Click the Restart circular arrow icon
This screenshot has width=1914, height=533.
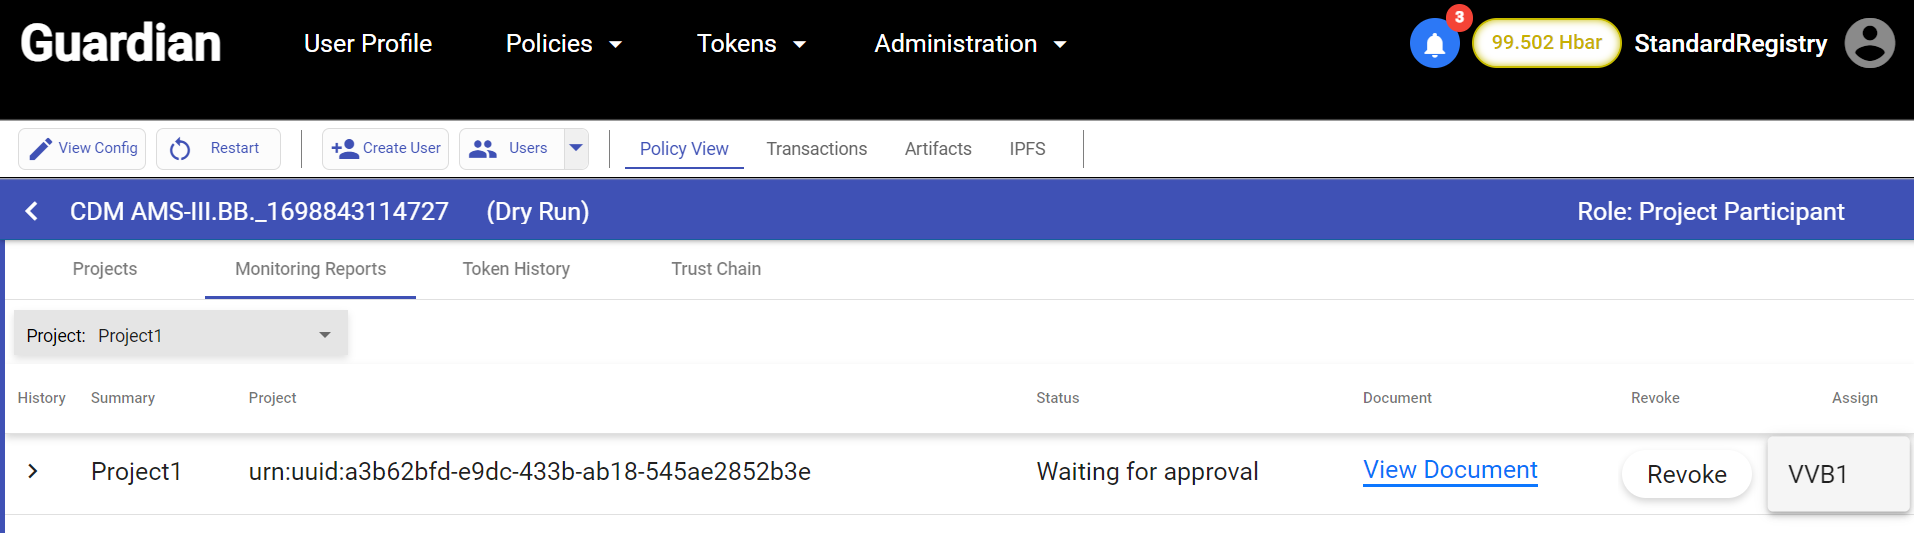(x=180, y=149)
